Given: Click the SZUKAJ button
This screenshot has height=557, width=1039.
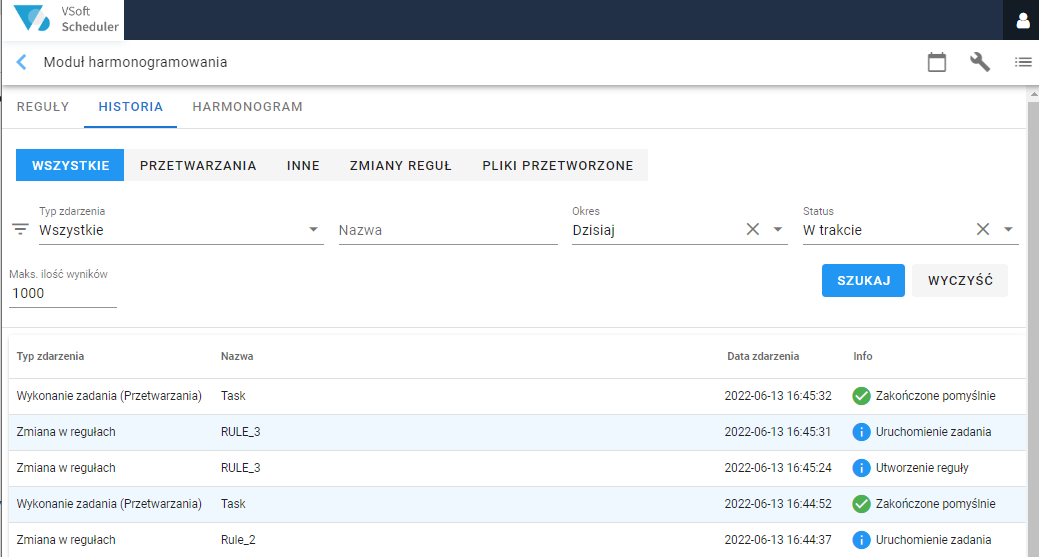Looking at the screenshot, I should point(863,280).
